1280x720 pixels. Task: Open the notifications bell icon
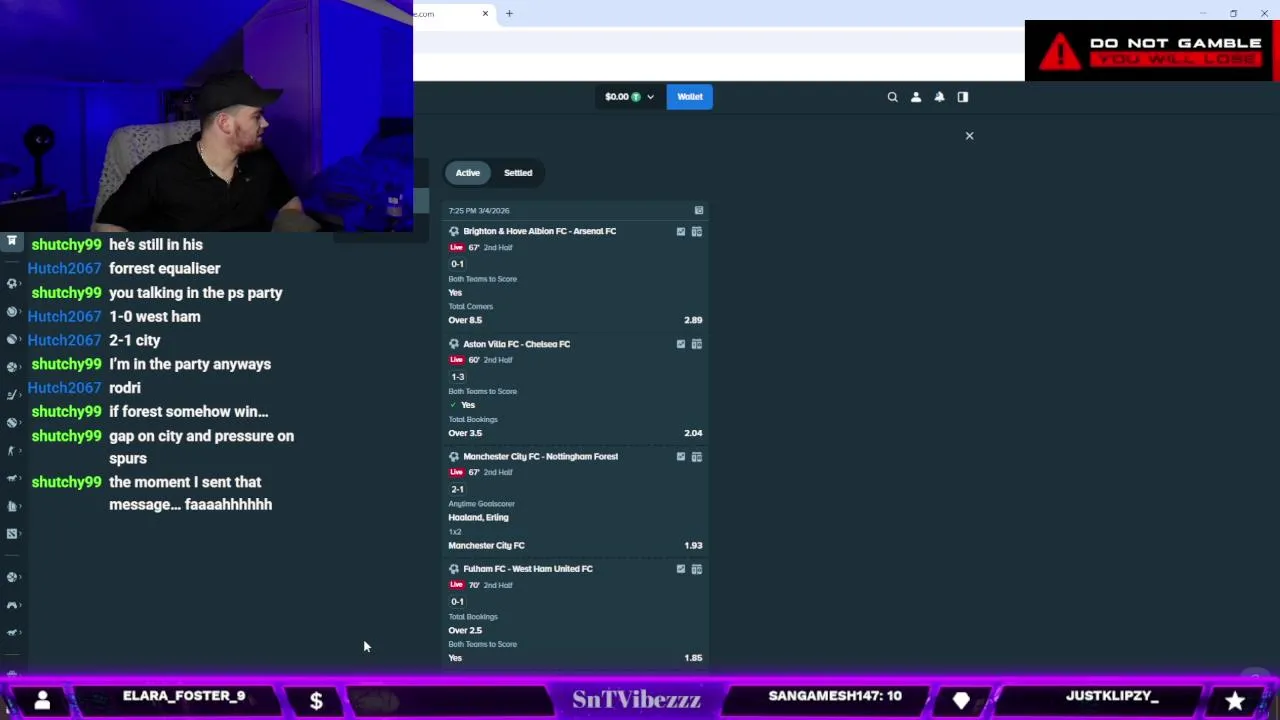939,97
